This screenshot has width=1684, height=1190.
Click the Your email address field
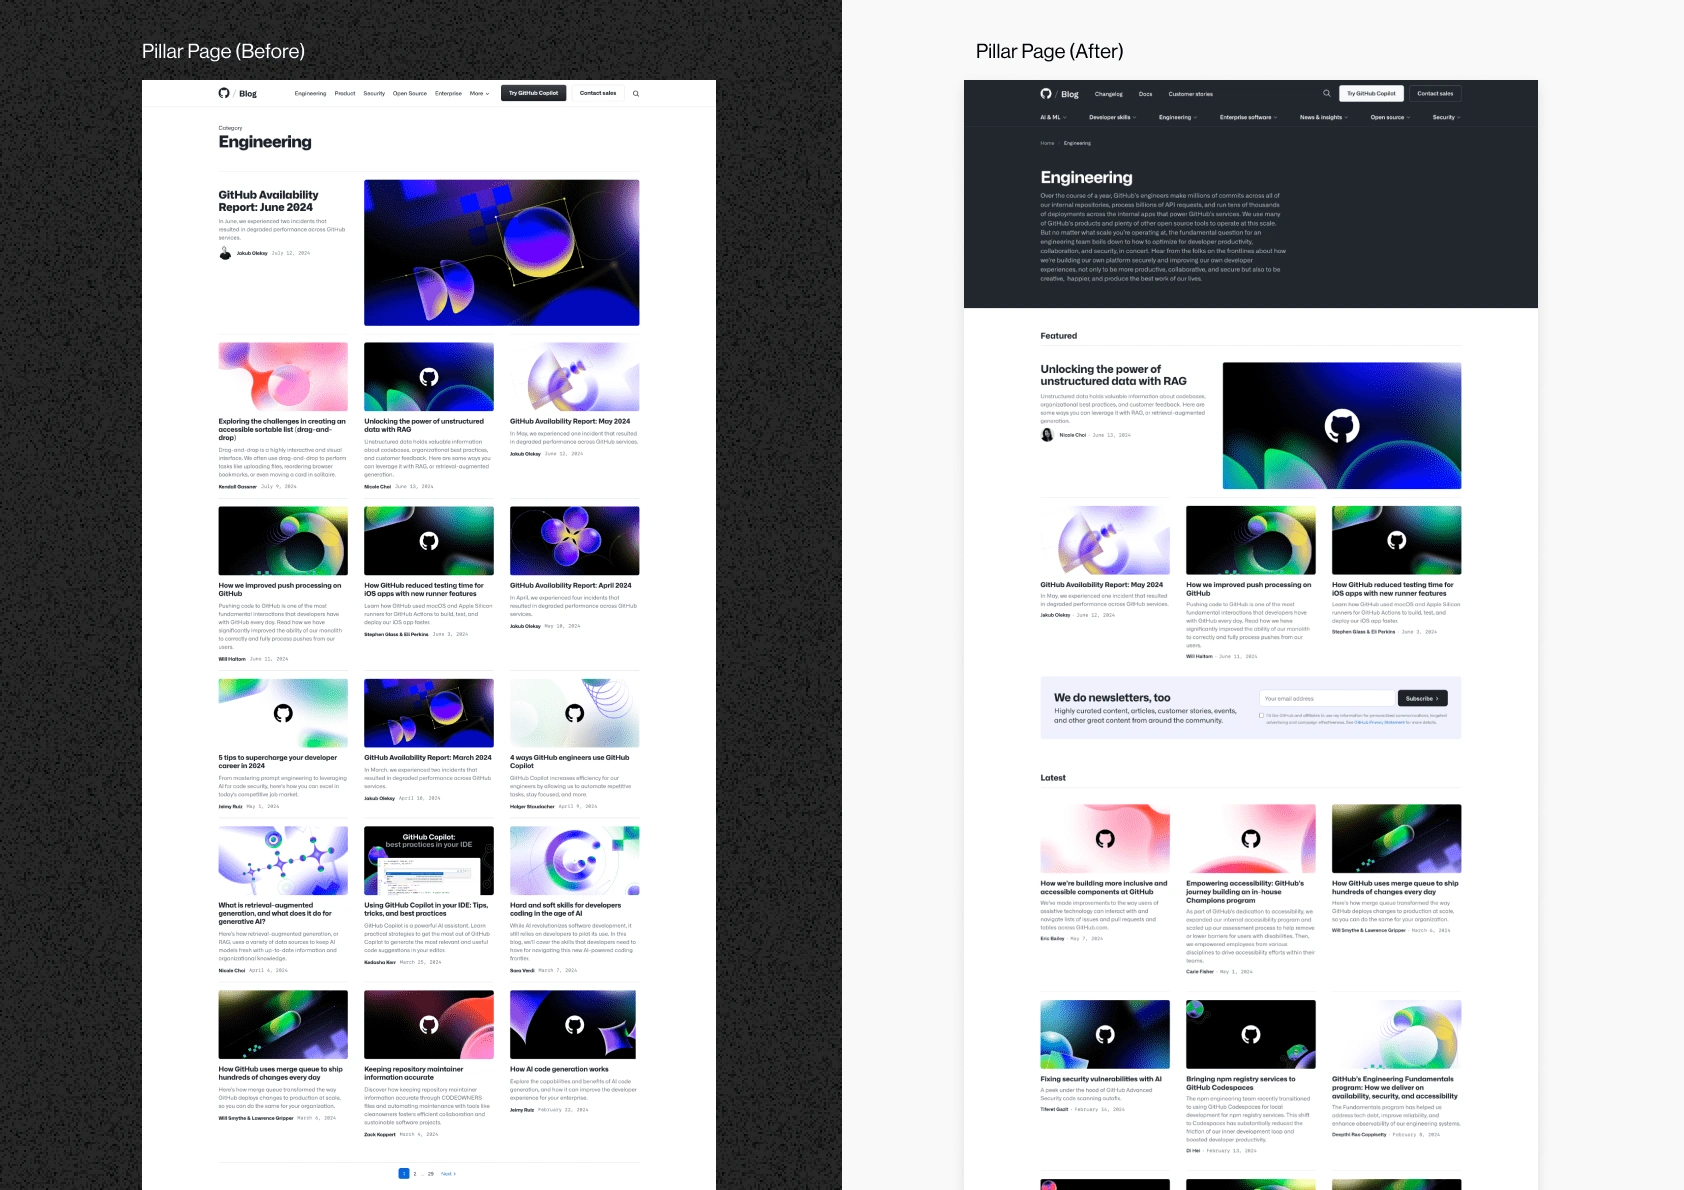click(1327, 698)
